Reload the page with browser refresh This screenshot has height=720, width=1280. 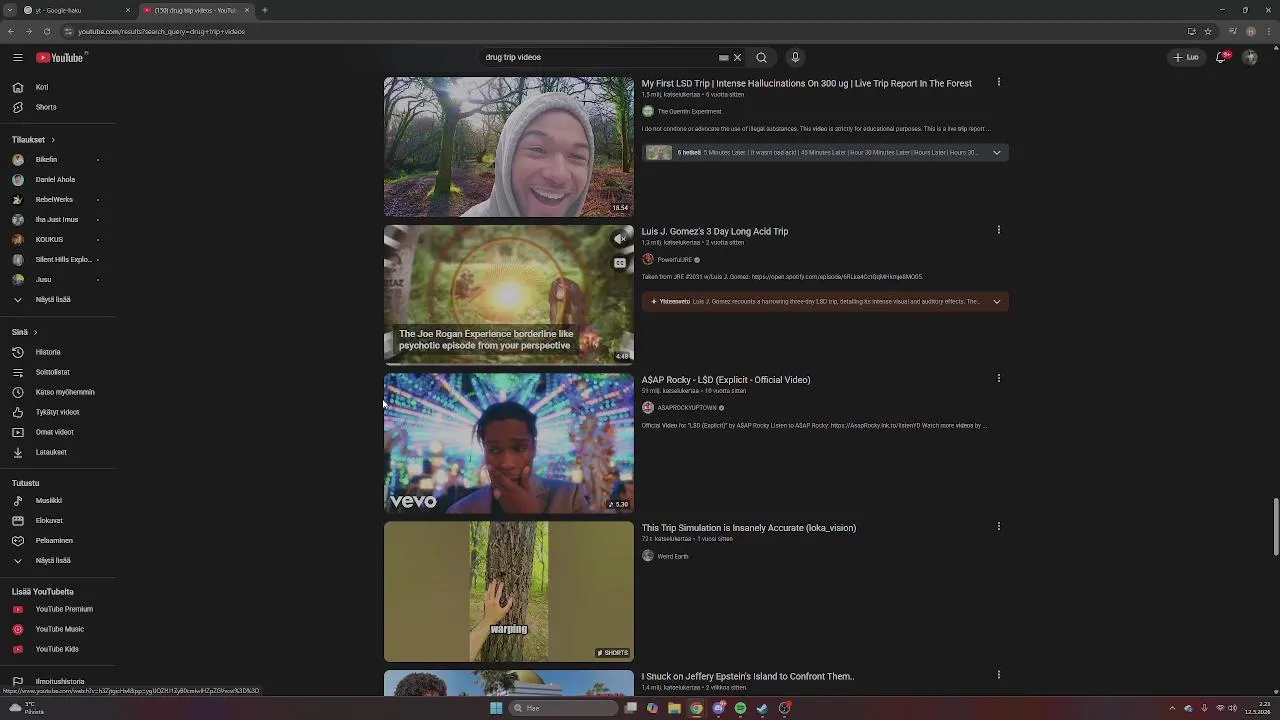(46, 31)
